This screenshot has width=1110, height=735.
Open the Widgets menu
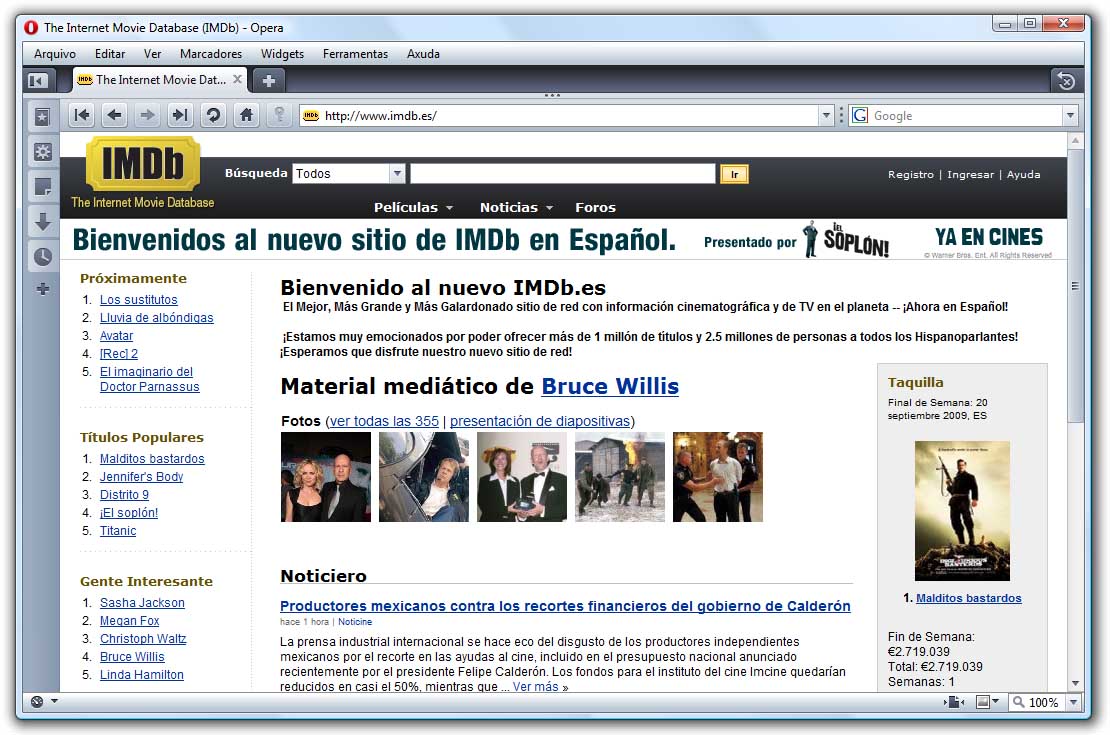click(282, 54)
